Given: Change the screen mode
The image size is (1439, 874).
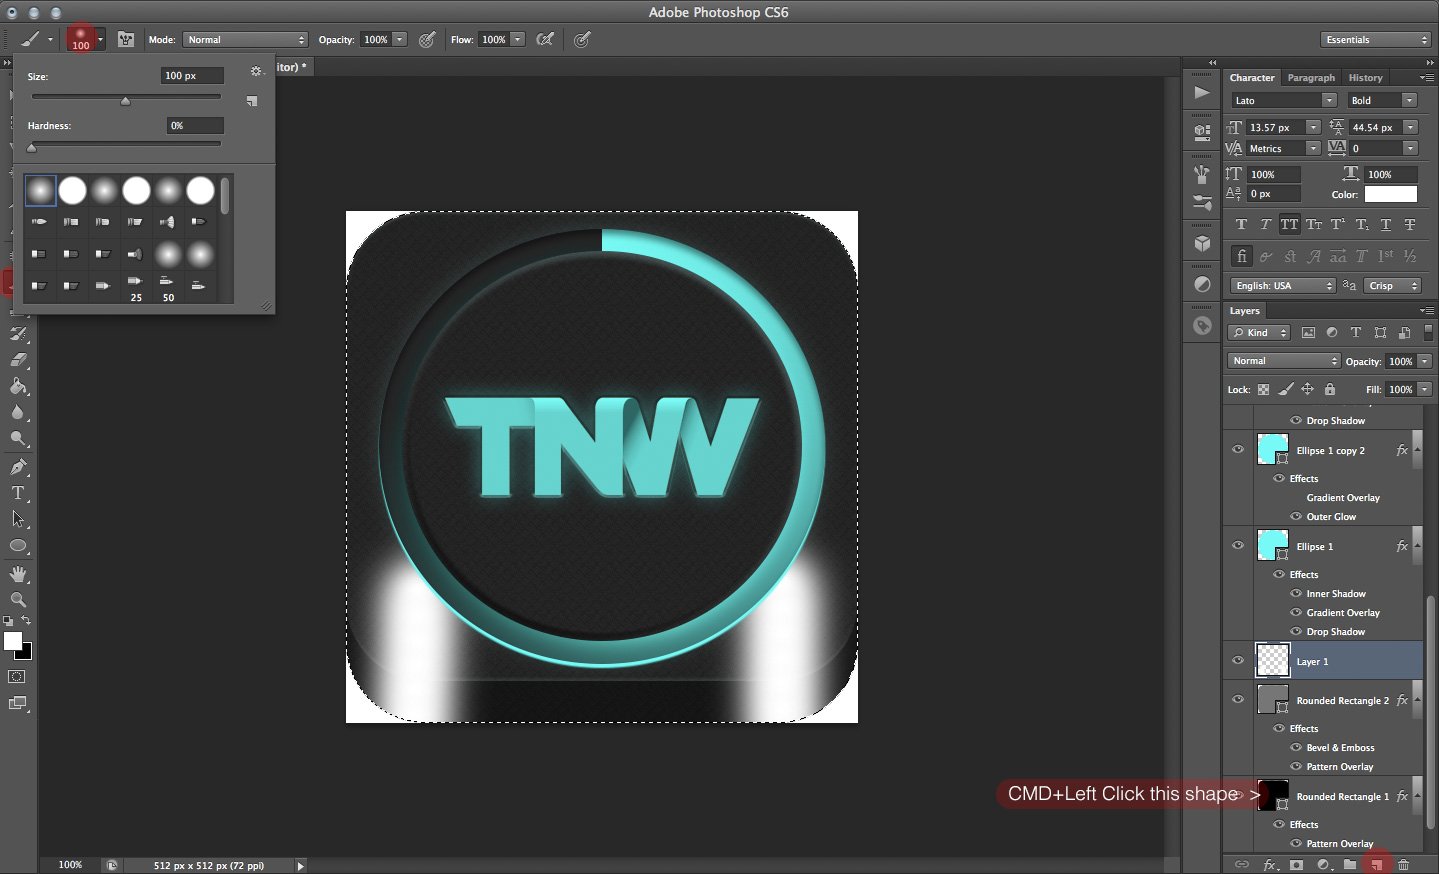Looking at the screenshot, I should point(18,704).
